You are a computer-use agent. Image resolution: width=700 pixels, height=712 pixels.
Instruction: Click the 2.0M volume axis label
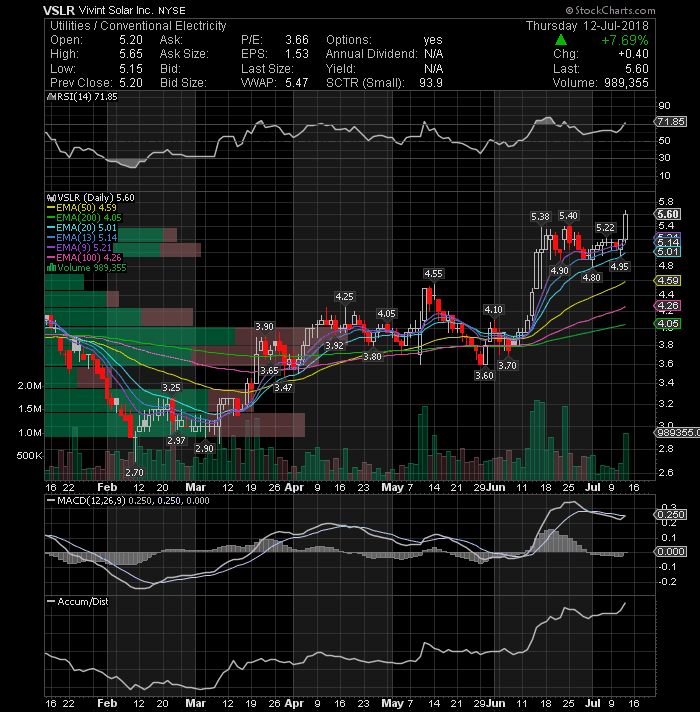point(30,386)
